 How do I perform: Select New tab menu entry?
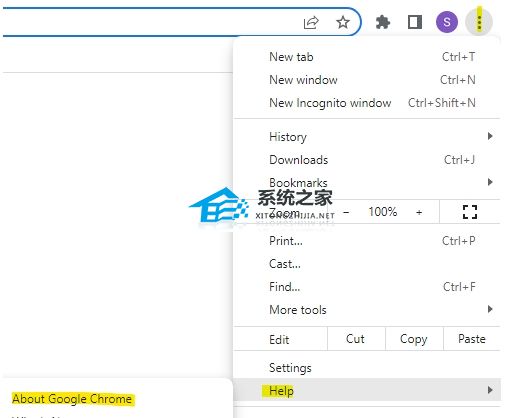pyautogui.click(x=366, y=57)
